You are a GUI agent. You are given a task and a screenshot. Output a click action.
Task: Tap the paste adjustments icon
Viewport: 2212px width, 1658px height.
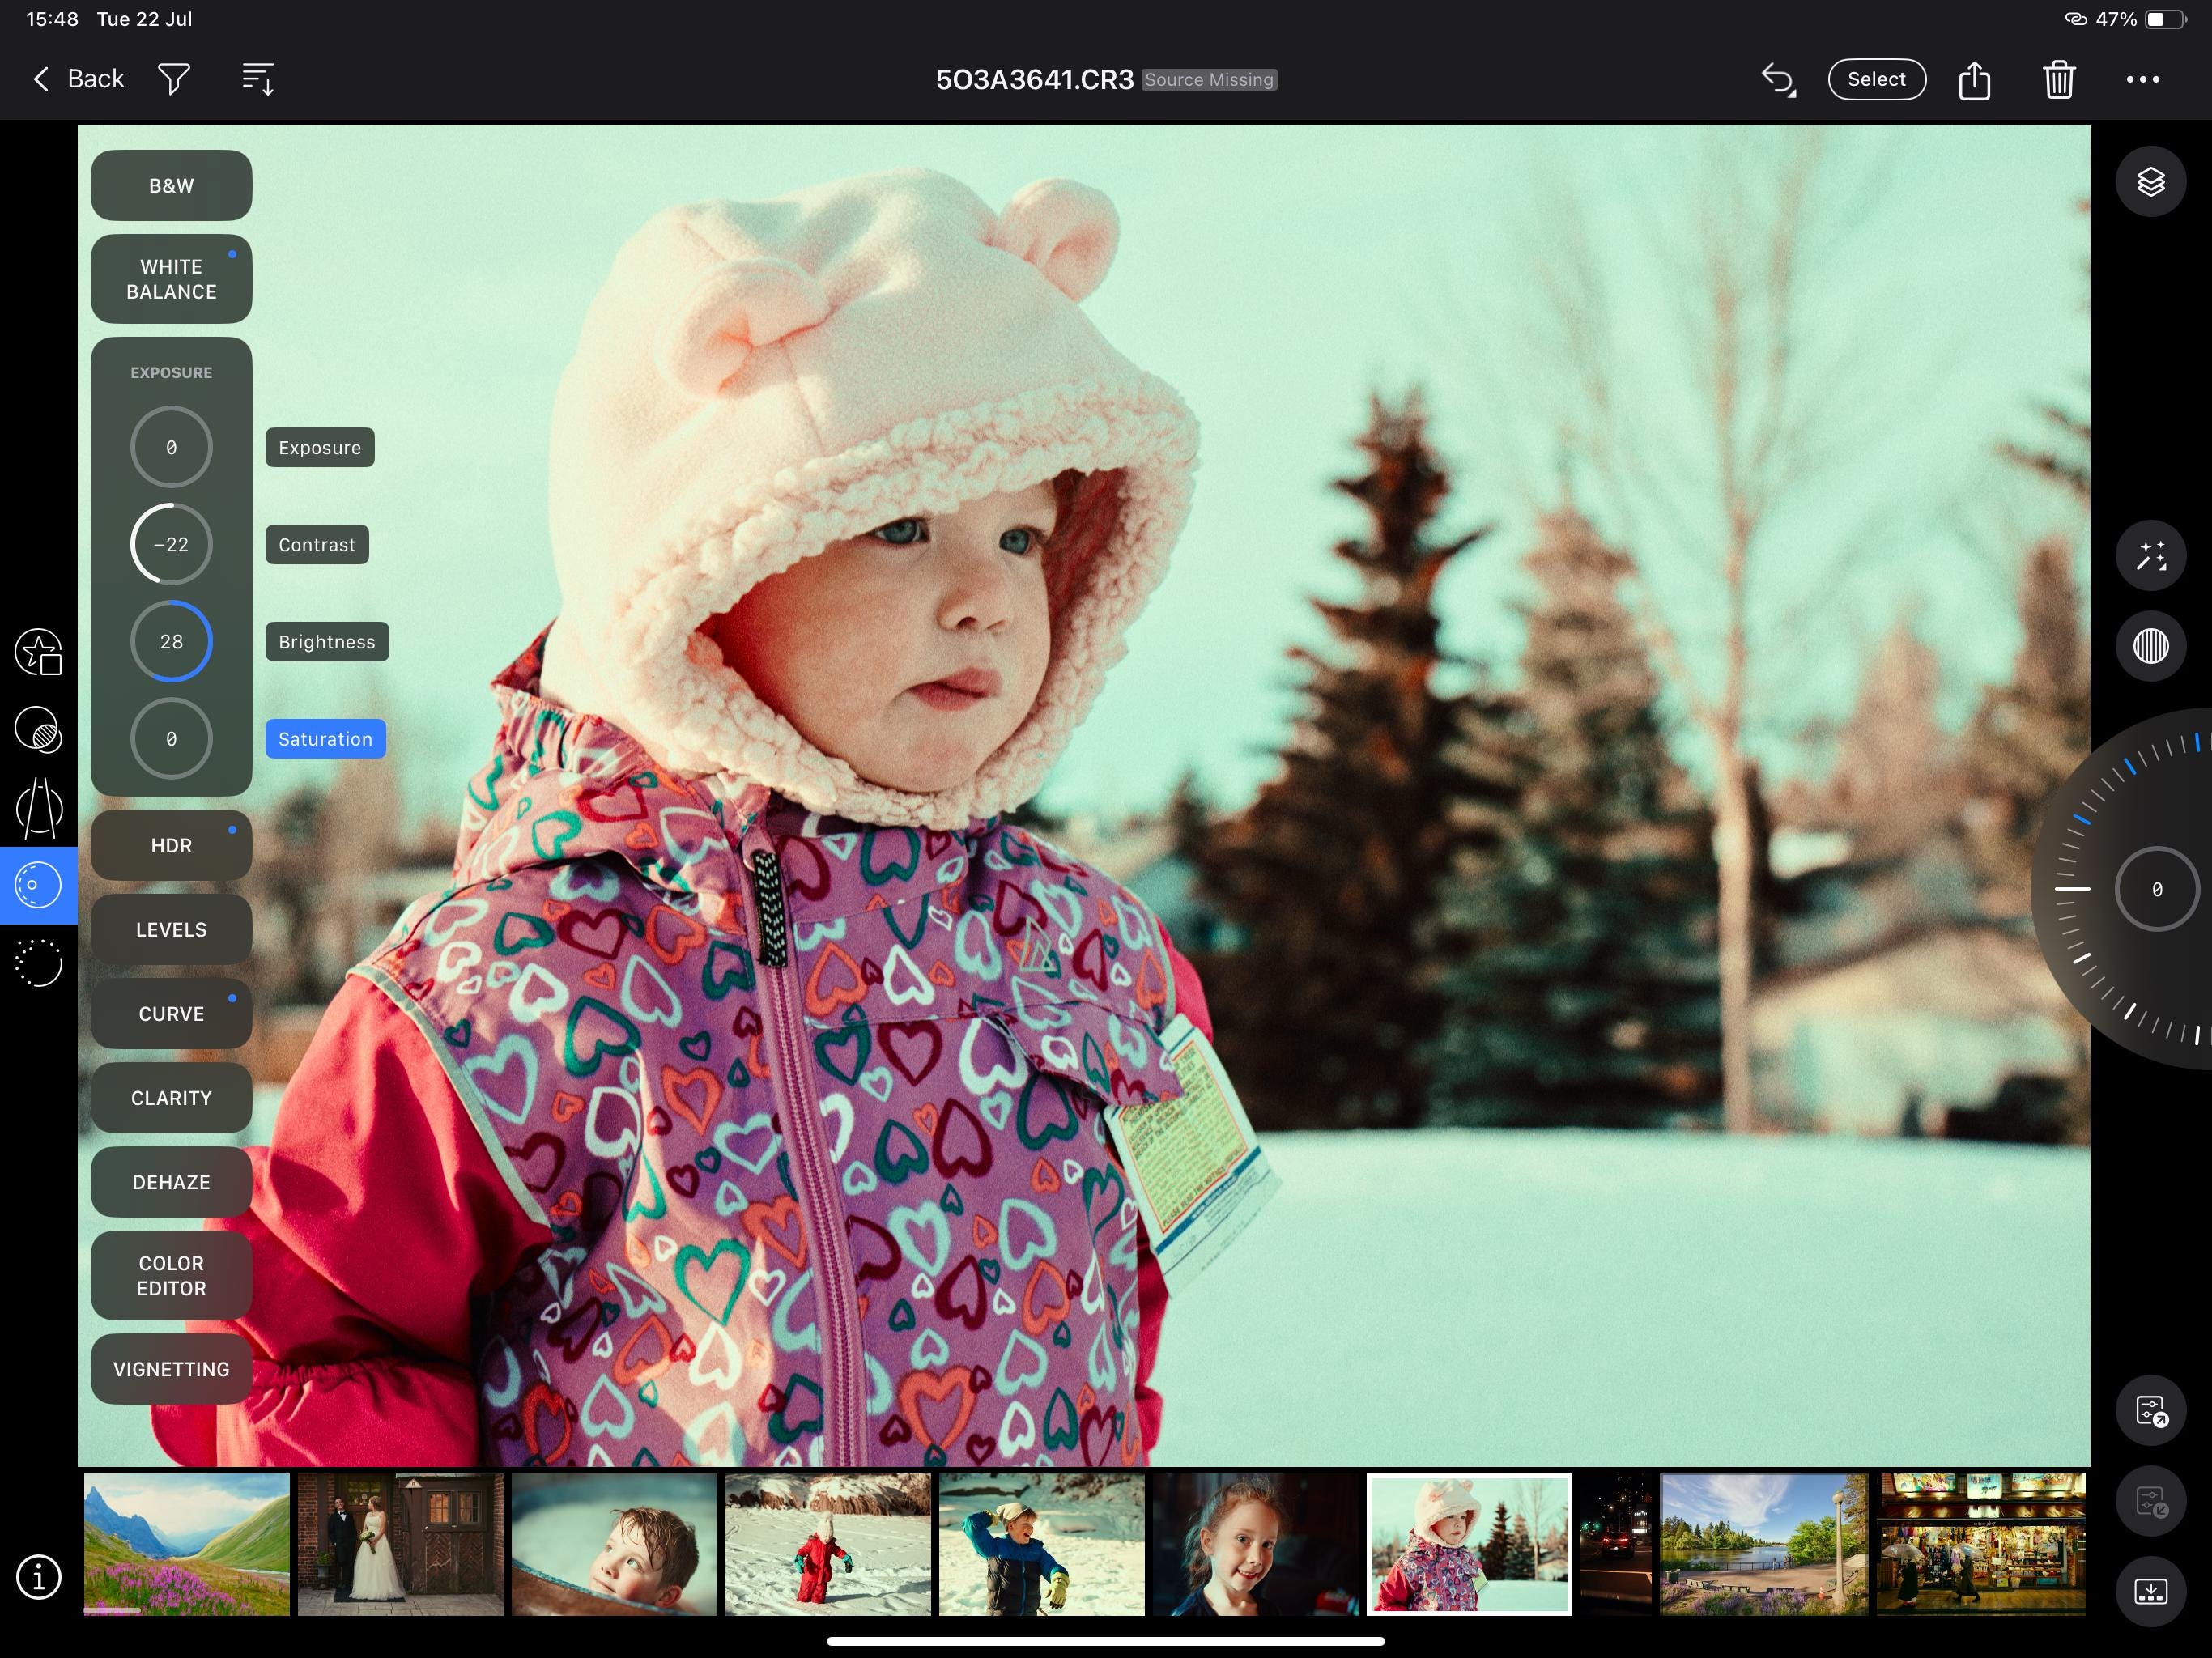pyautogui.click(x=2151, y=1501)
